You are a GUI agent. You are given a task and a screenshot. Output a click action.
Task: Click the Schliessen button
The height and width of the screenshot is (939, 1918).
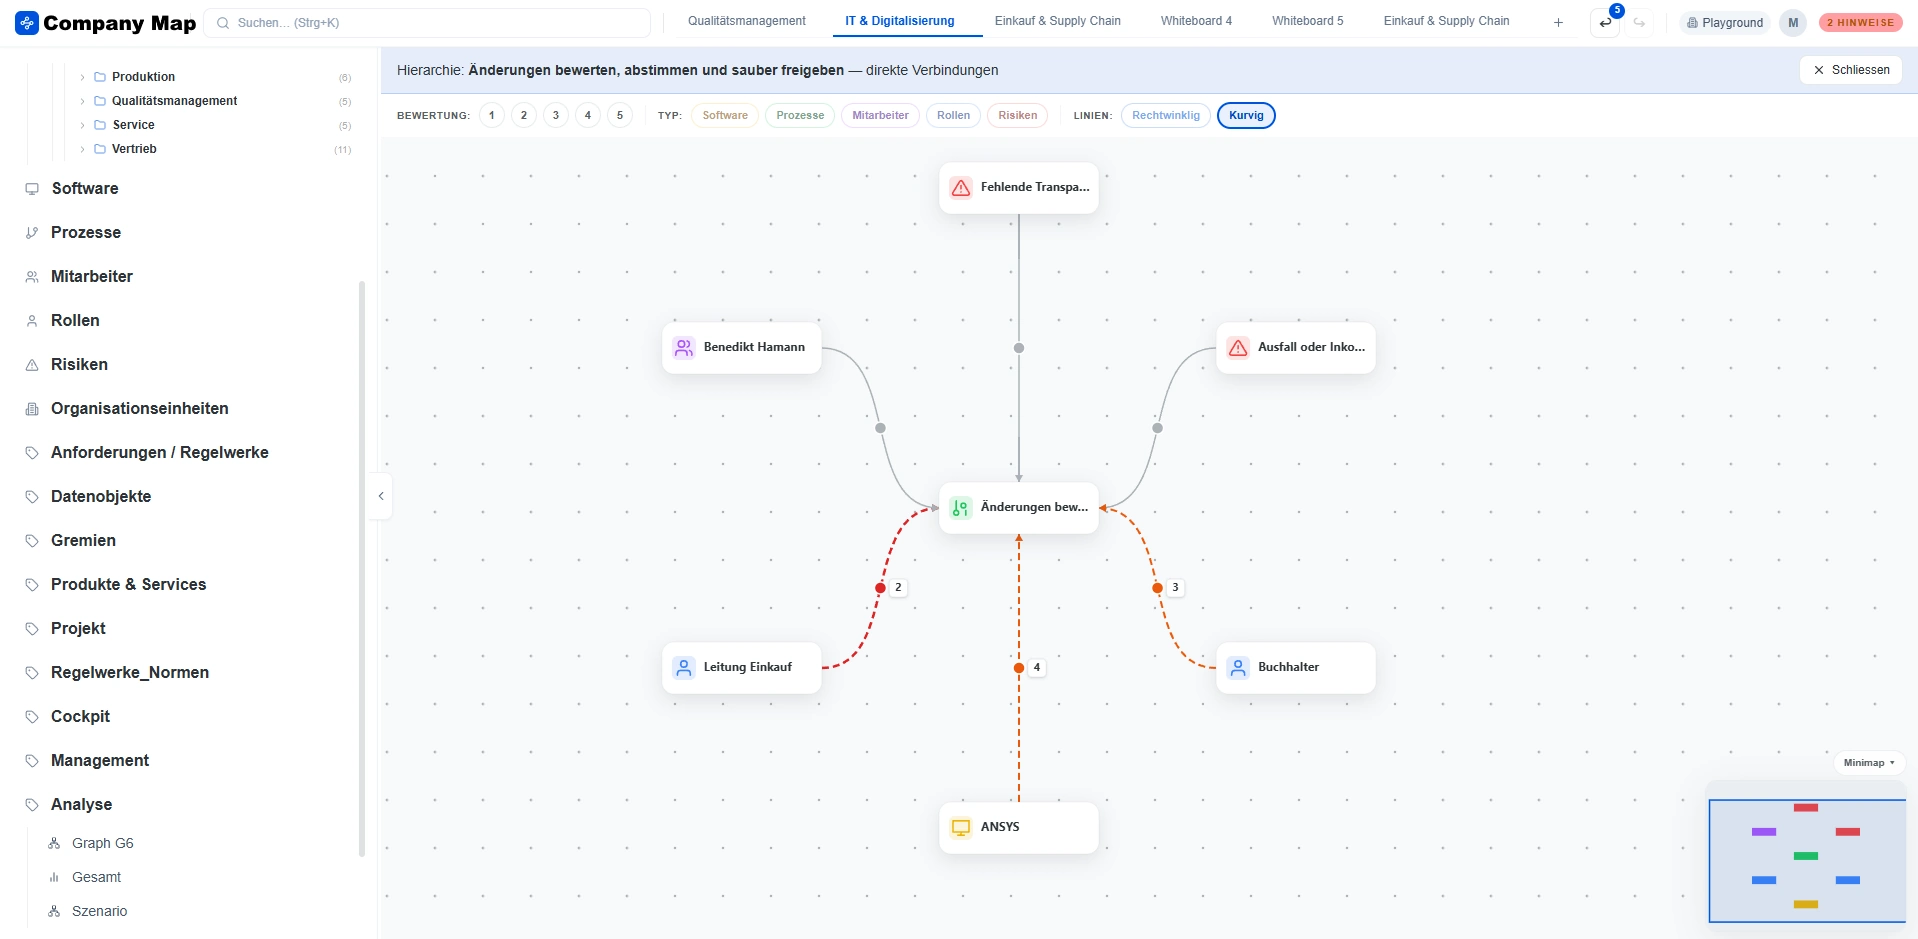[1851, 70]
